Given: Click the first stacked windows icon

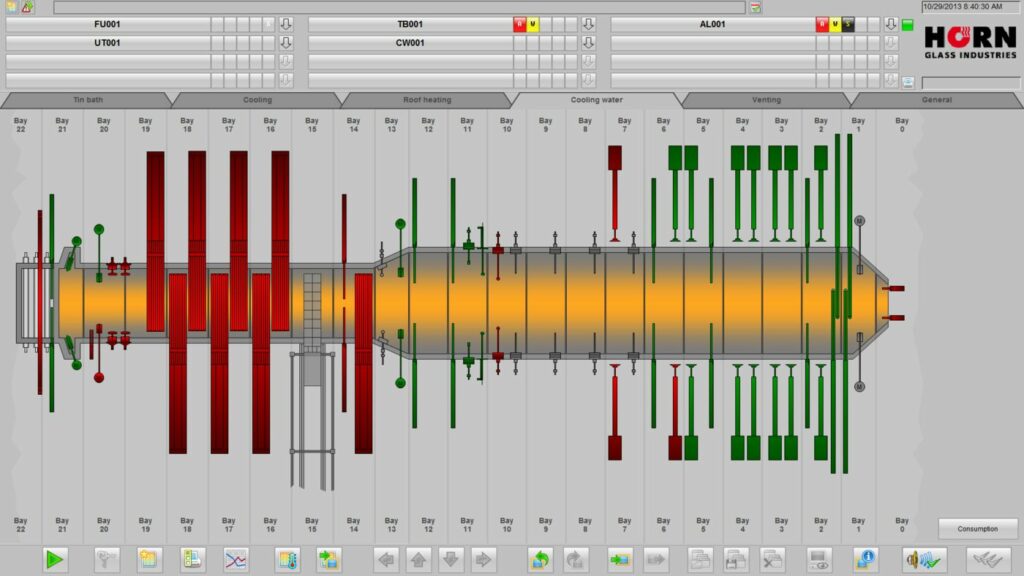Looking at the screenshot, I should coord(701,560).
